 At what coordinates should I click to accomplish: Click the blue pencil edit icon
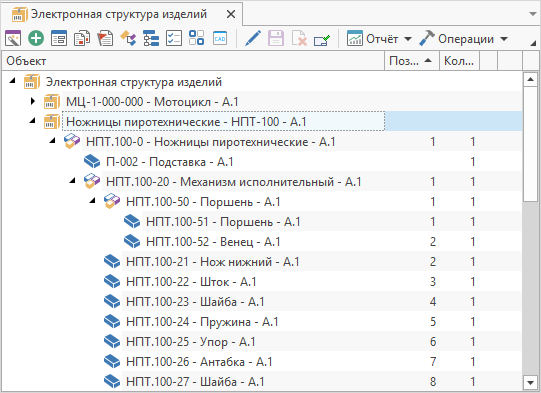pyautogui.click(x=253, y=38)
